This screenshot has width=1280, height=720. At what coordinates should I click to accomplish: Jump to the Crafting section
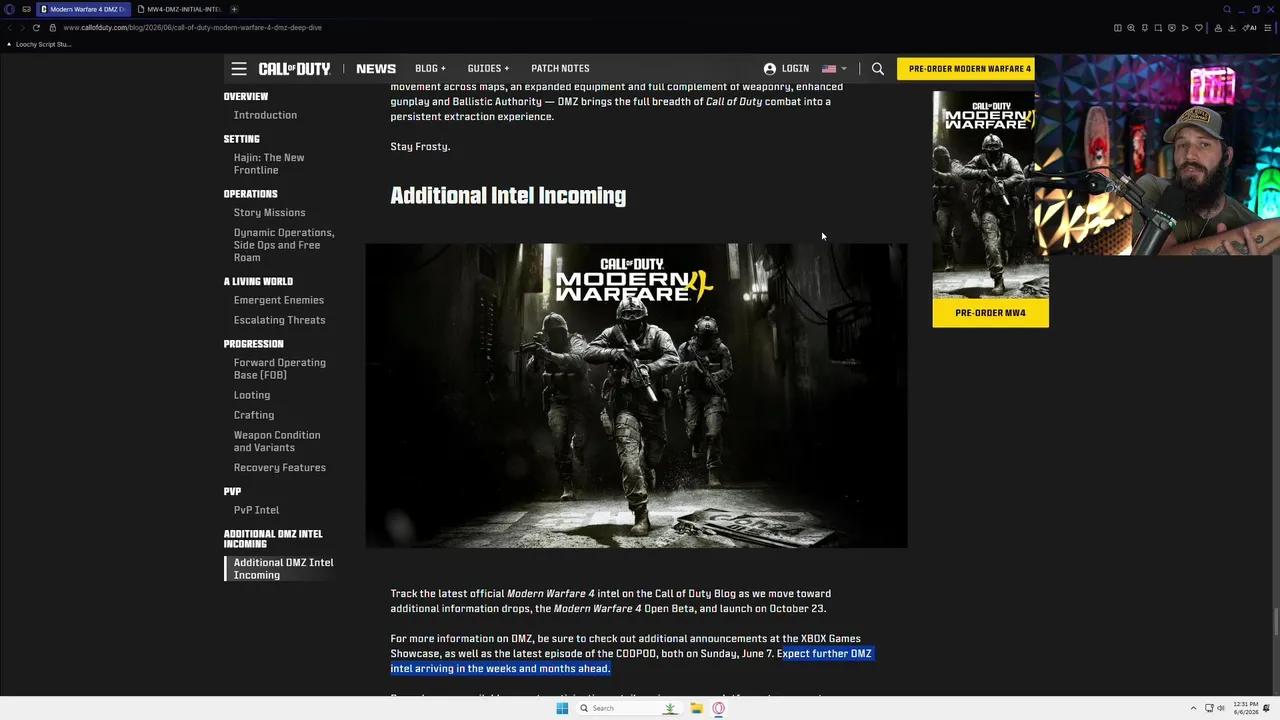point(254,415)
